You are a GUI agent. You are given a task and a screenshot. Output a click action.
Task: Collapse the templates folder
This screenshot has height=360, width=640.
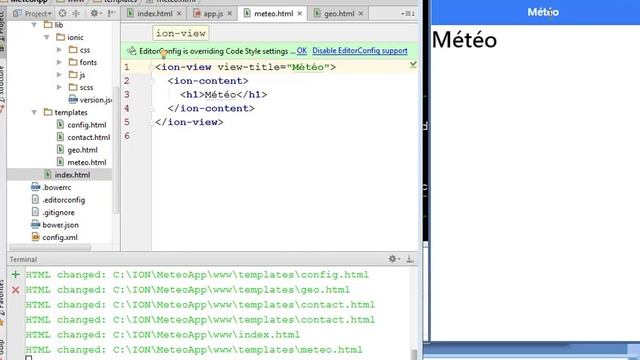tap(34, 112)
